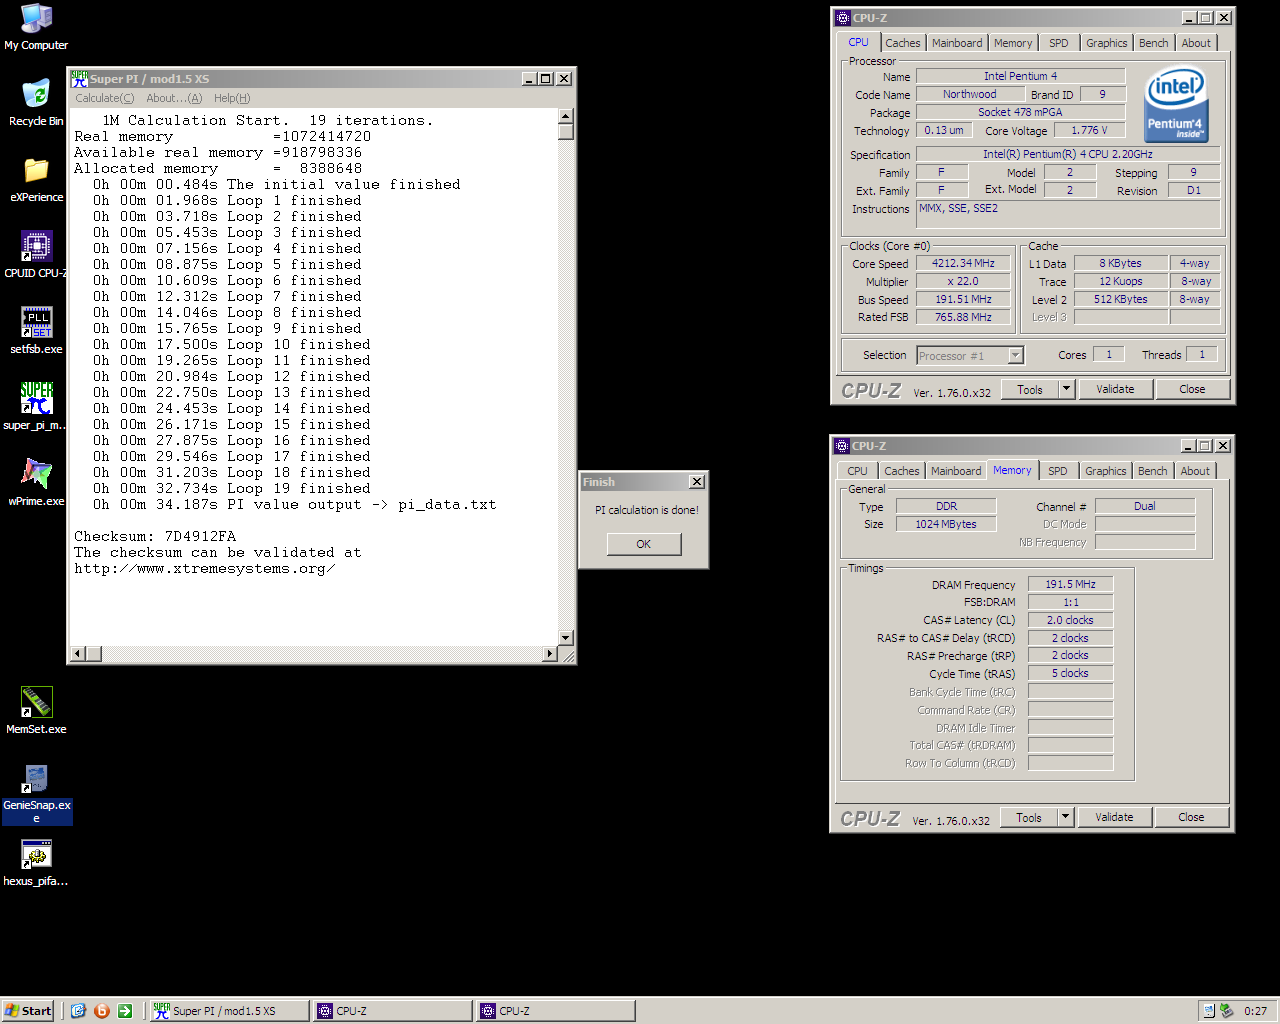
Task: Click the second system tray icon
Action: click(x=1226, y=1011)
